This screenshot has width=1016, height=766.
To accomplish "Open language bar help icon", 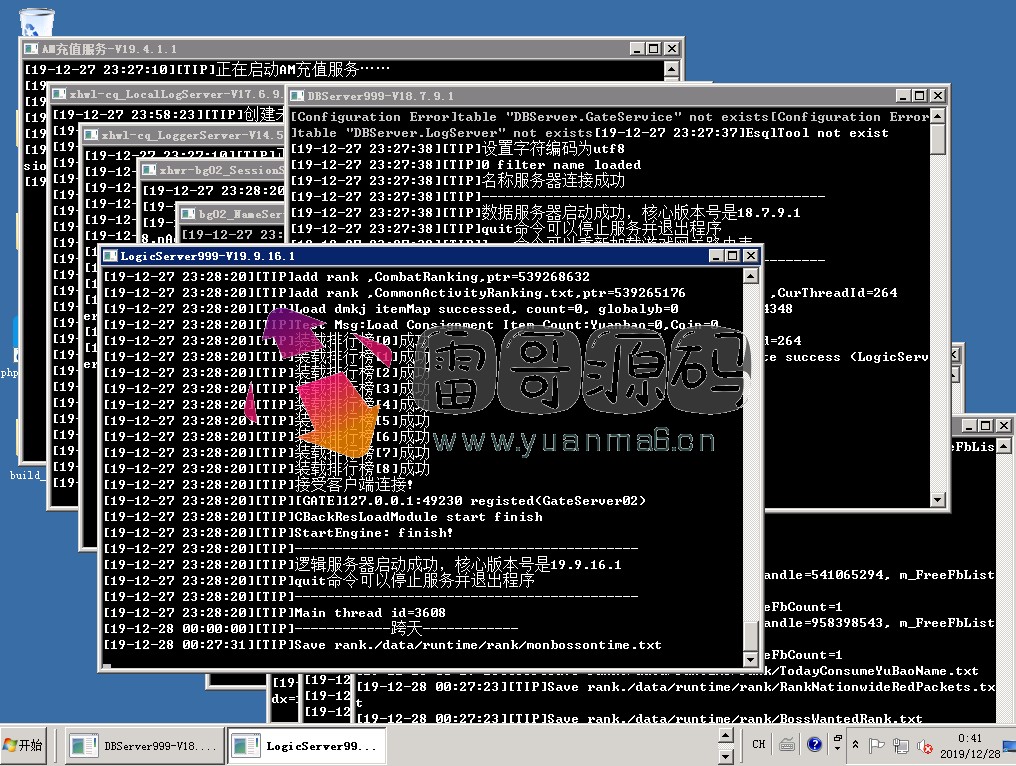I will [x=814, y=745].
